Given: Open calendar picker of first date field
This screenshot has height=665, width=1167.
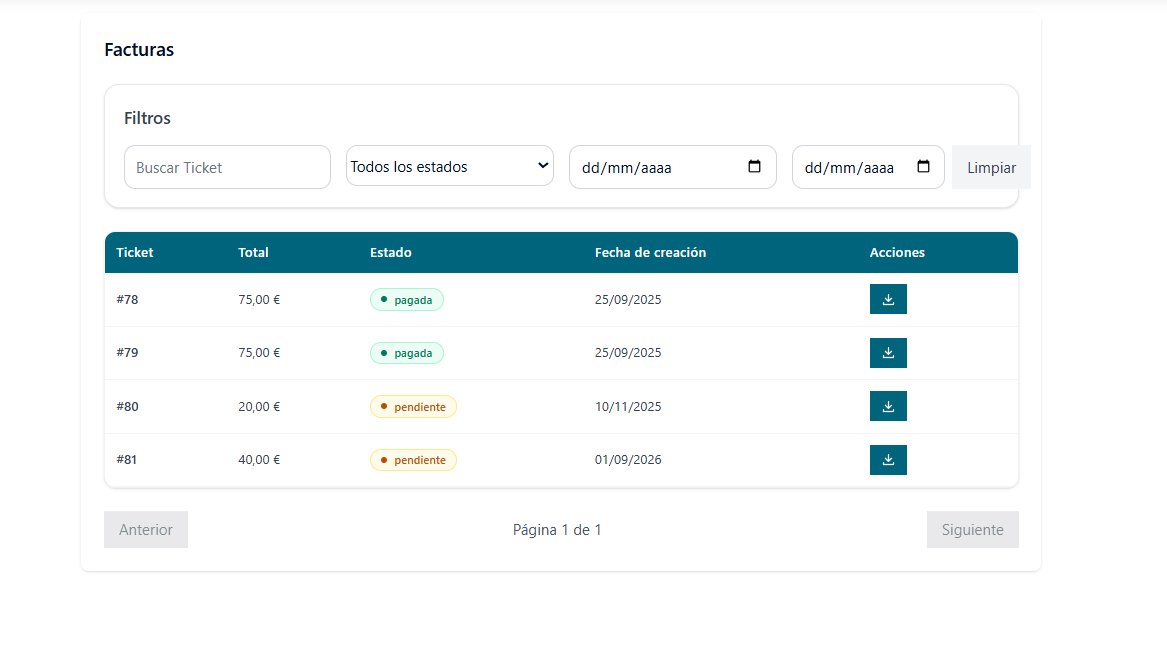Looking at the screenshot, I should 754,167.
